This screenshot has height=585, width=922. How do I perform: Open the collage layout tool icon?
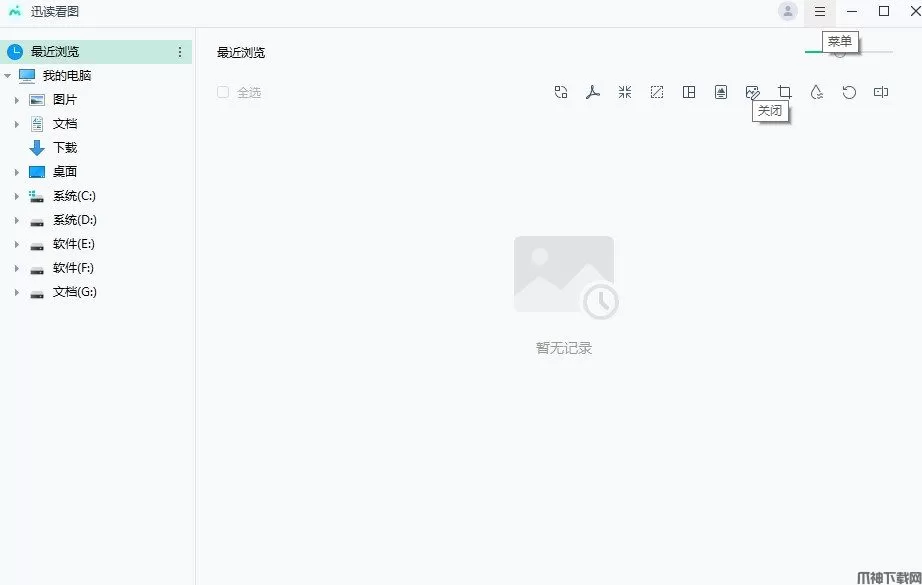coord(689,92)
